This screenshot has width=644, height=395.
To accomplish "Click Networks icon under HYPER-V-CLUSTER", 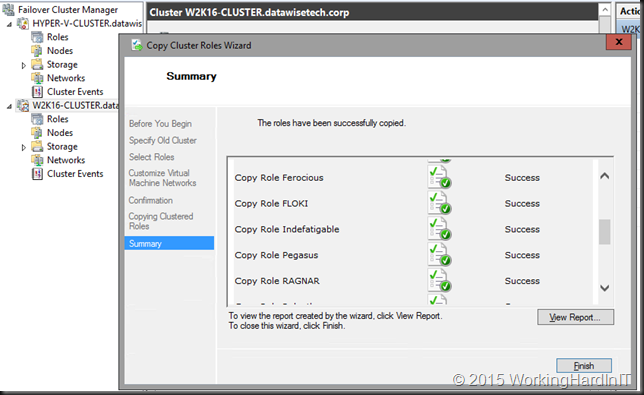I will (37, 78).
